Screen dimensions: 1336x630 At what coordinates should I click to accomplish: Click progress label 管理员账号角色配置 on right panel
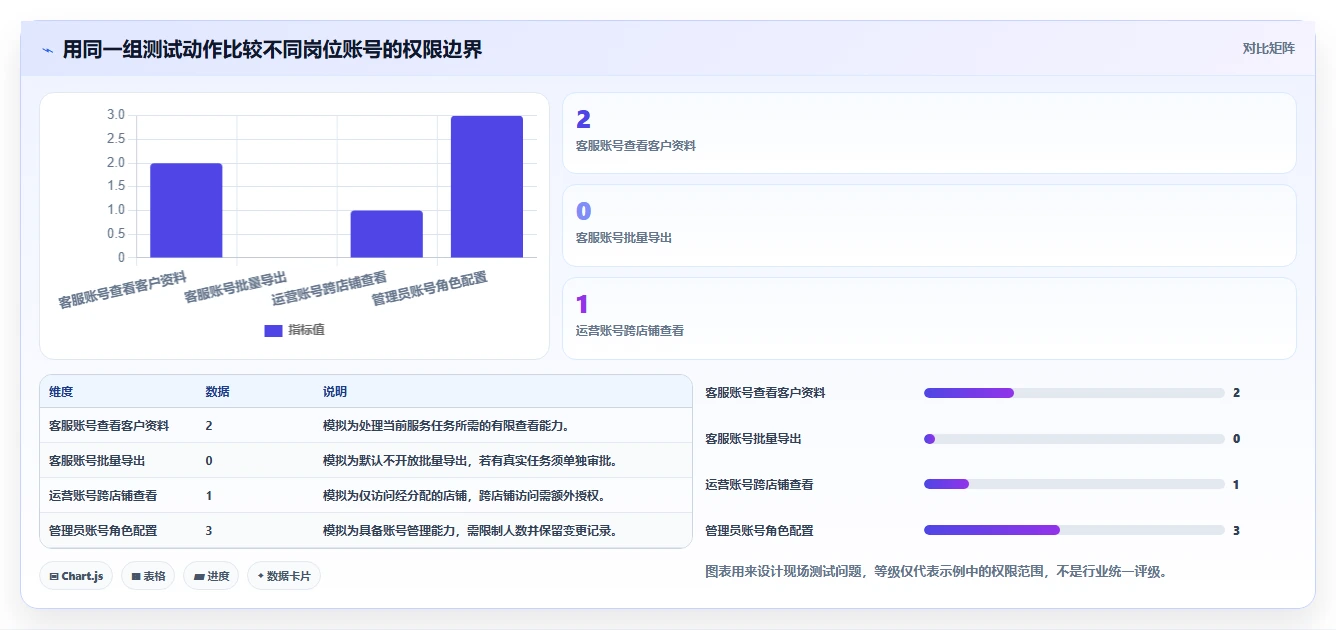(760, 530)
